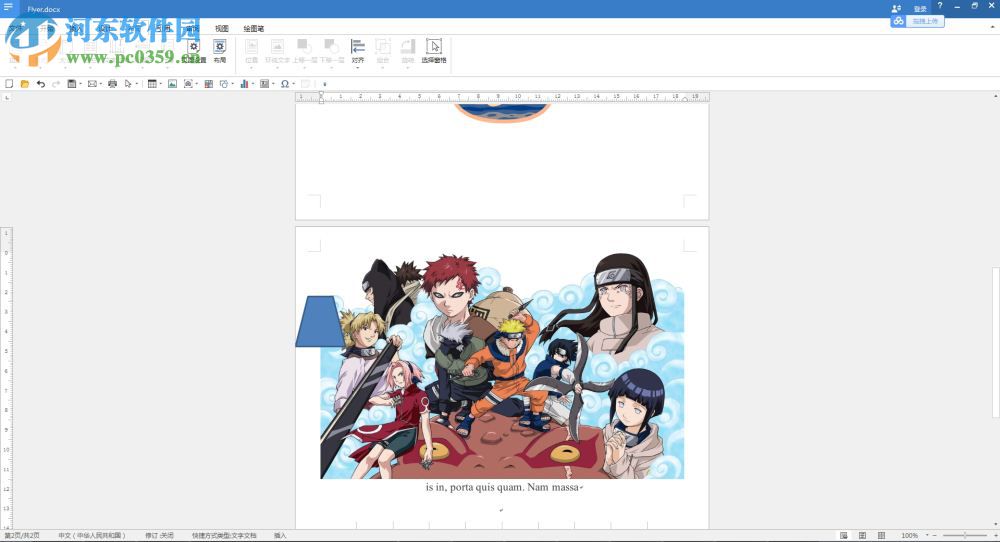Viewport: 1000px width, 542px height.
Task: Click the new blank document icon
Action: (x=9, y=84)
